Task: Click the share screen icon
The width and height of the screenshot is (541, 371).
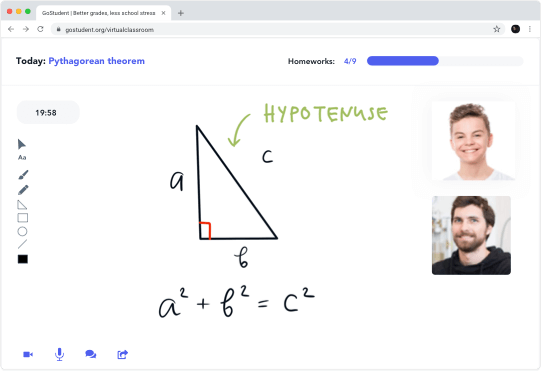Action: 122,354
